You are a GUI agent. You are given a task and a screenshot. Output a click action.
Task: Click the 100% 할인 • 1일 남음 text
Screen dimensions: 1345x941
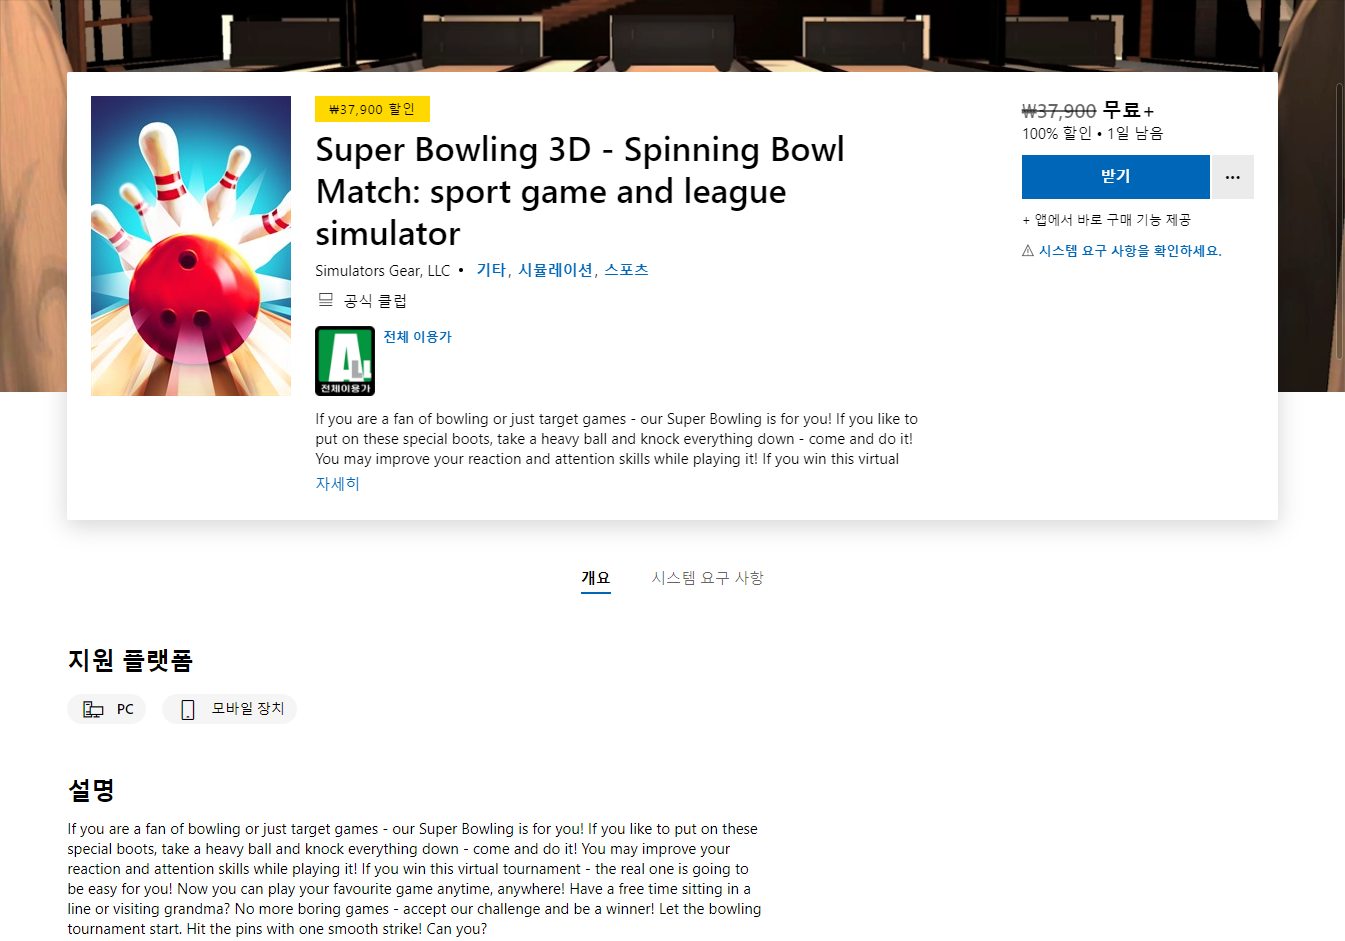pos(1092,134)
